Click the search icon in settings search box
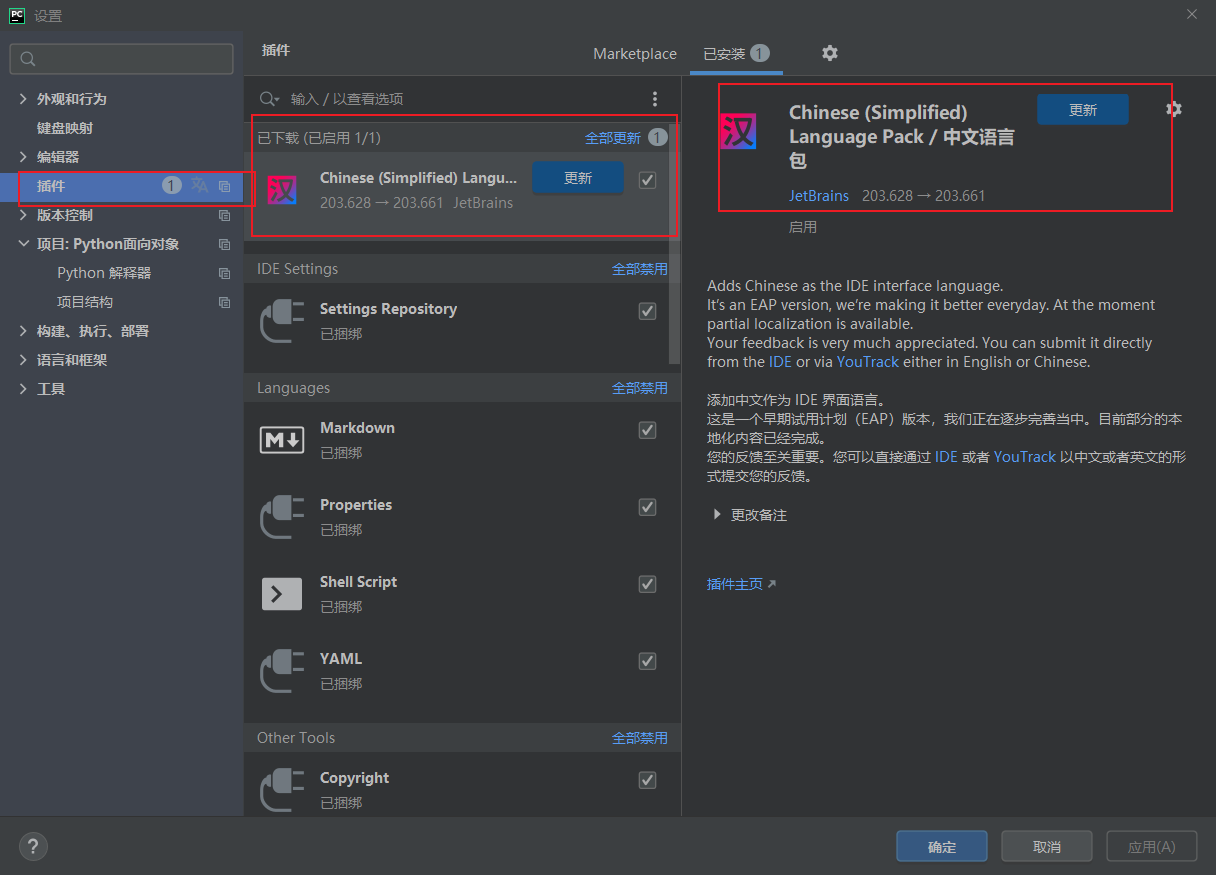1216x875 pixels. click(28, 59)
